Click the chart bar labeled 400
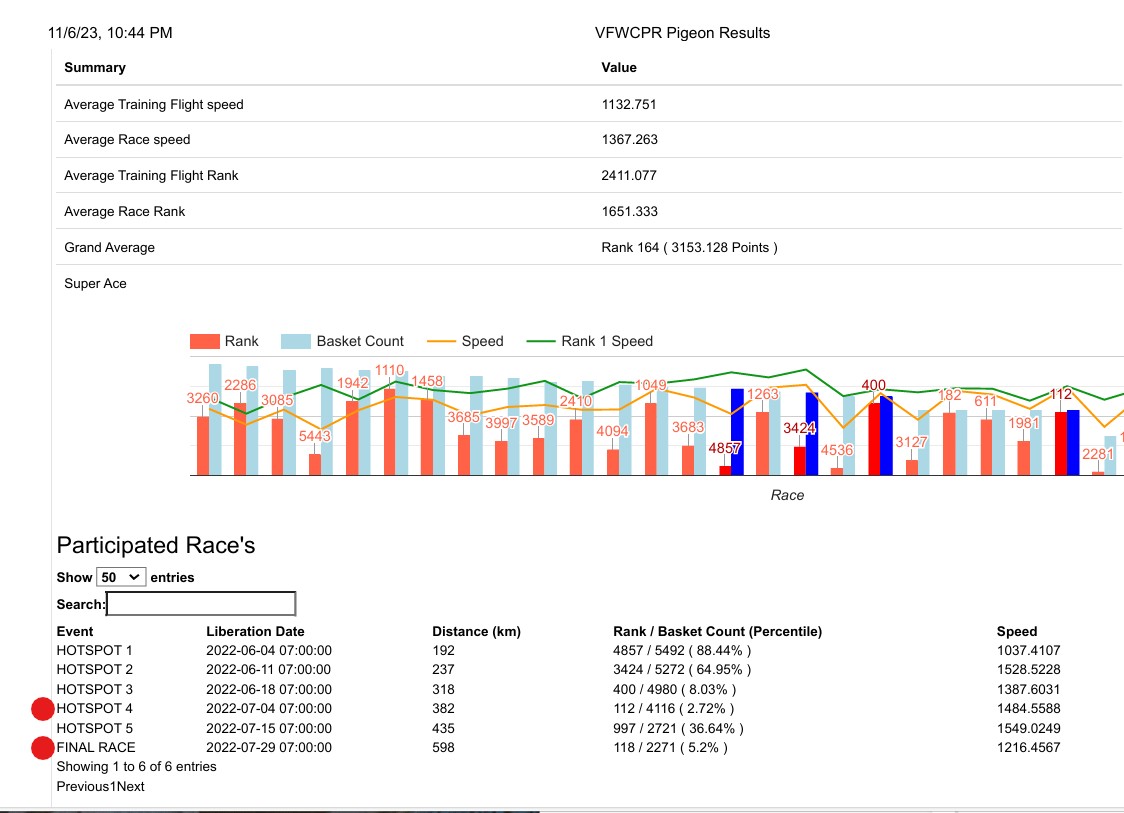The image size is (1124, 813). [x=874, y=438]
